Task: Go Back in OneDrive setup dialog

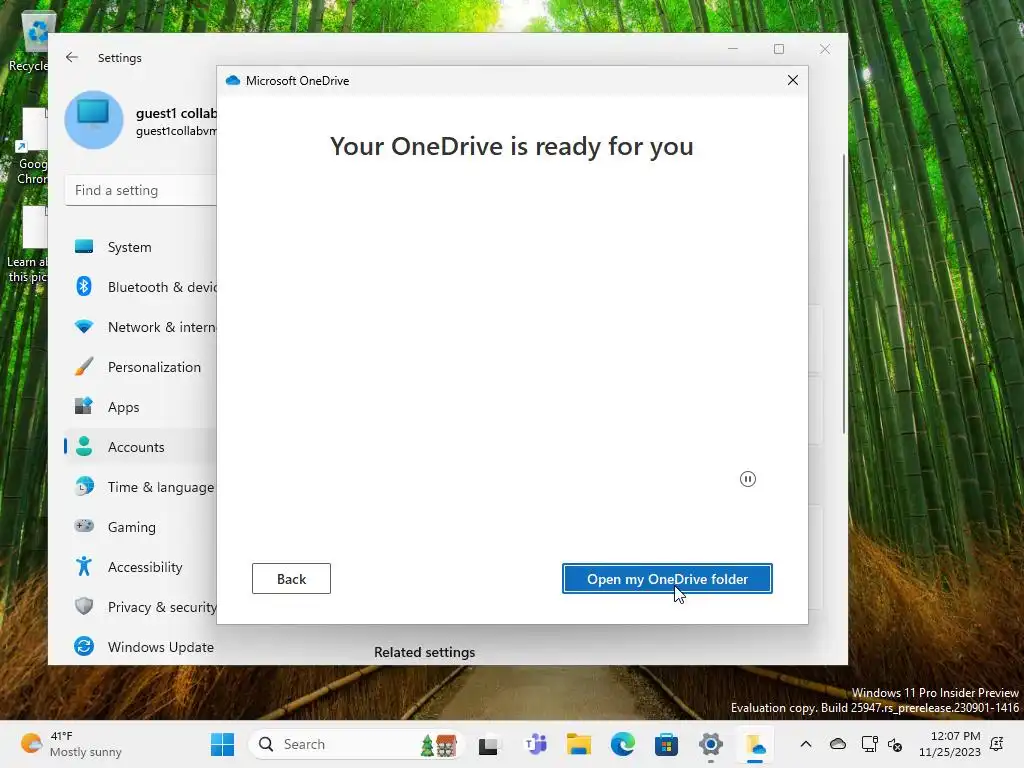Action: pyautogui.click(x=291, y=579)
